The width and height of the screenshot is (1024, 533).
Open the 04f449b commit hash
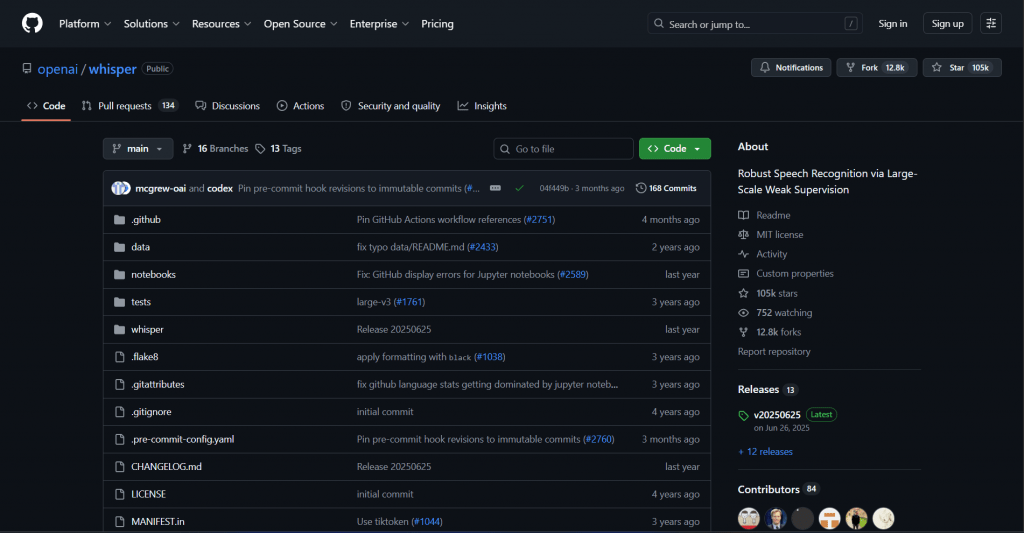point(554,188)
